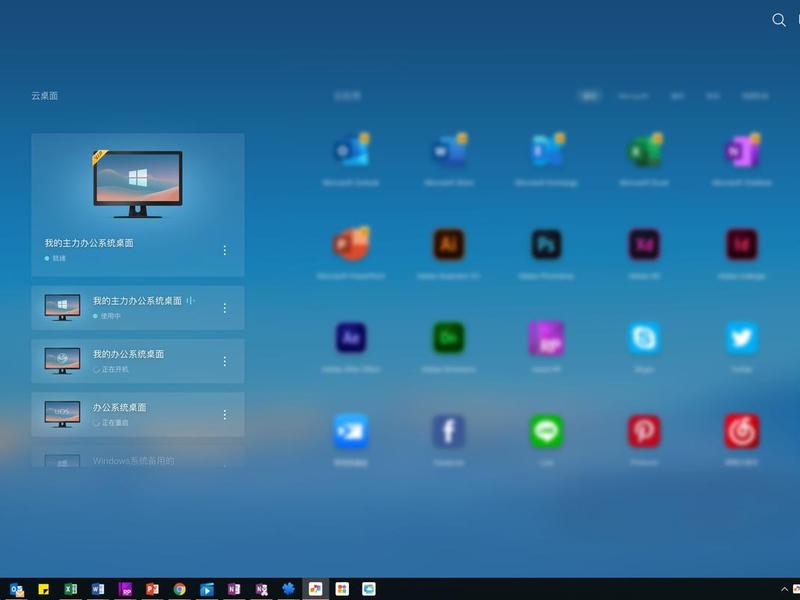Viewport: 800px width, 600px height.
Task: Open three-dot menu on the large 我的主力办公系统桌面 card
Action: pos(224,250)
